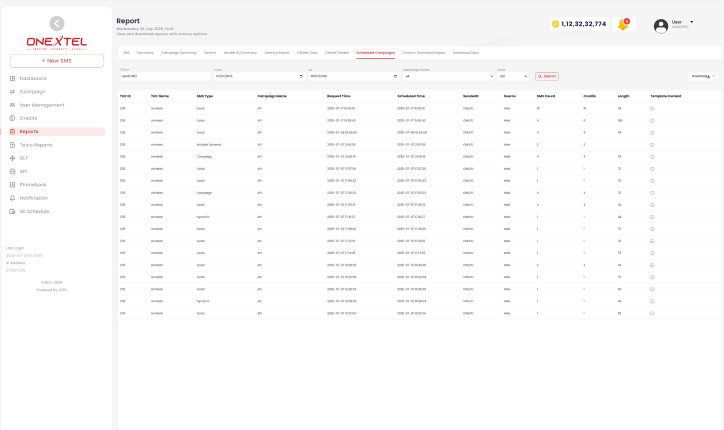Open All Schedule in the sidebar
Viewport: 724px width, 430px height.
pos(35,211)
